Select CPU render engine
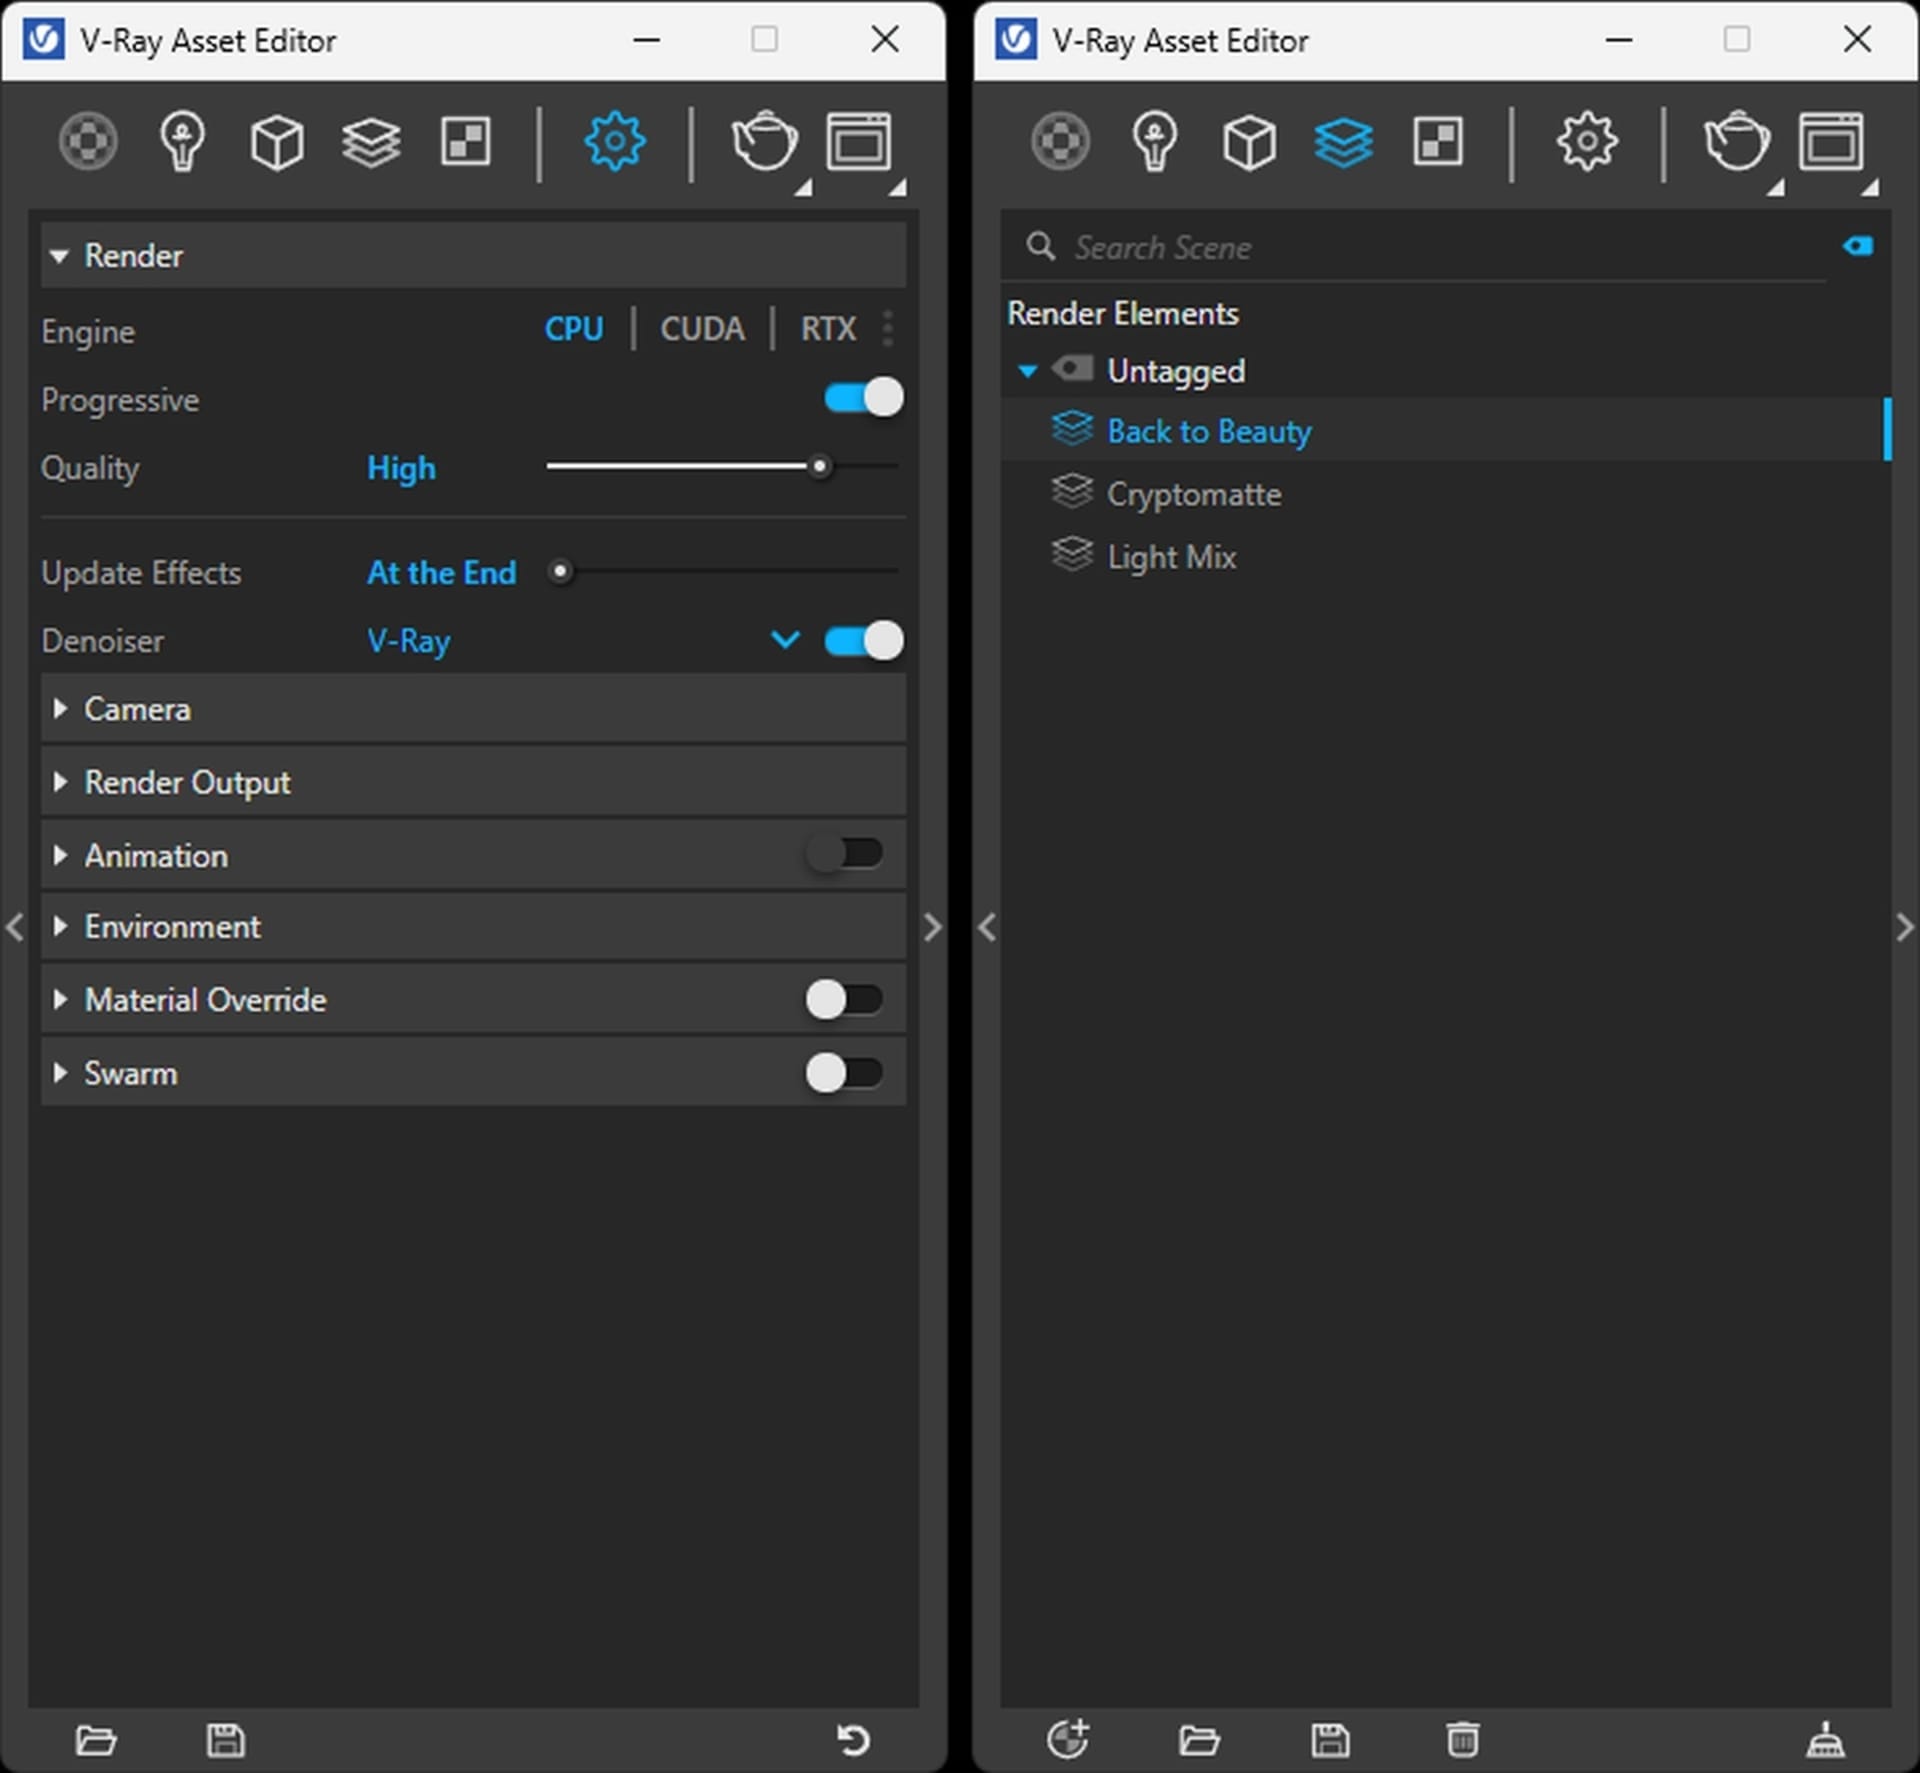 click(x=573, y=329)
